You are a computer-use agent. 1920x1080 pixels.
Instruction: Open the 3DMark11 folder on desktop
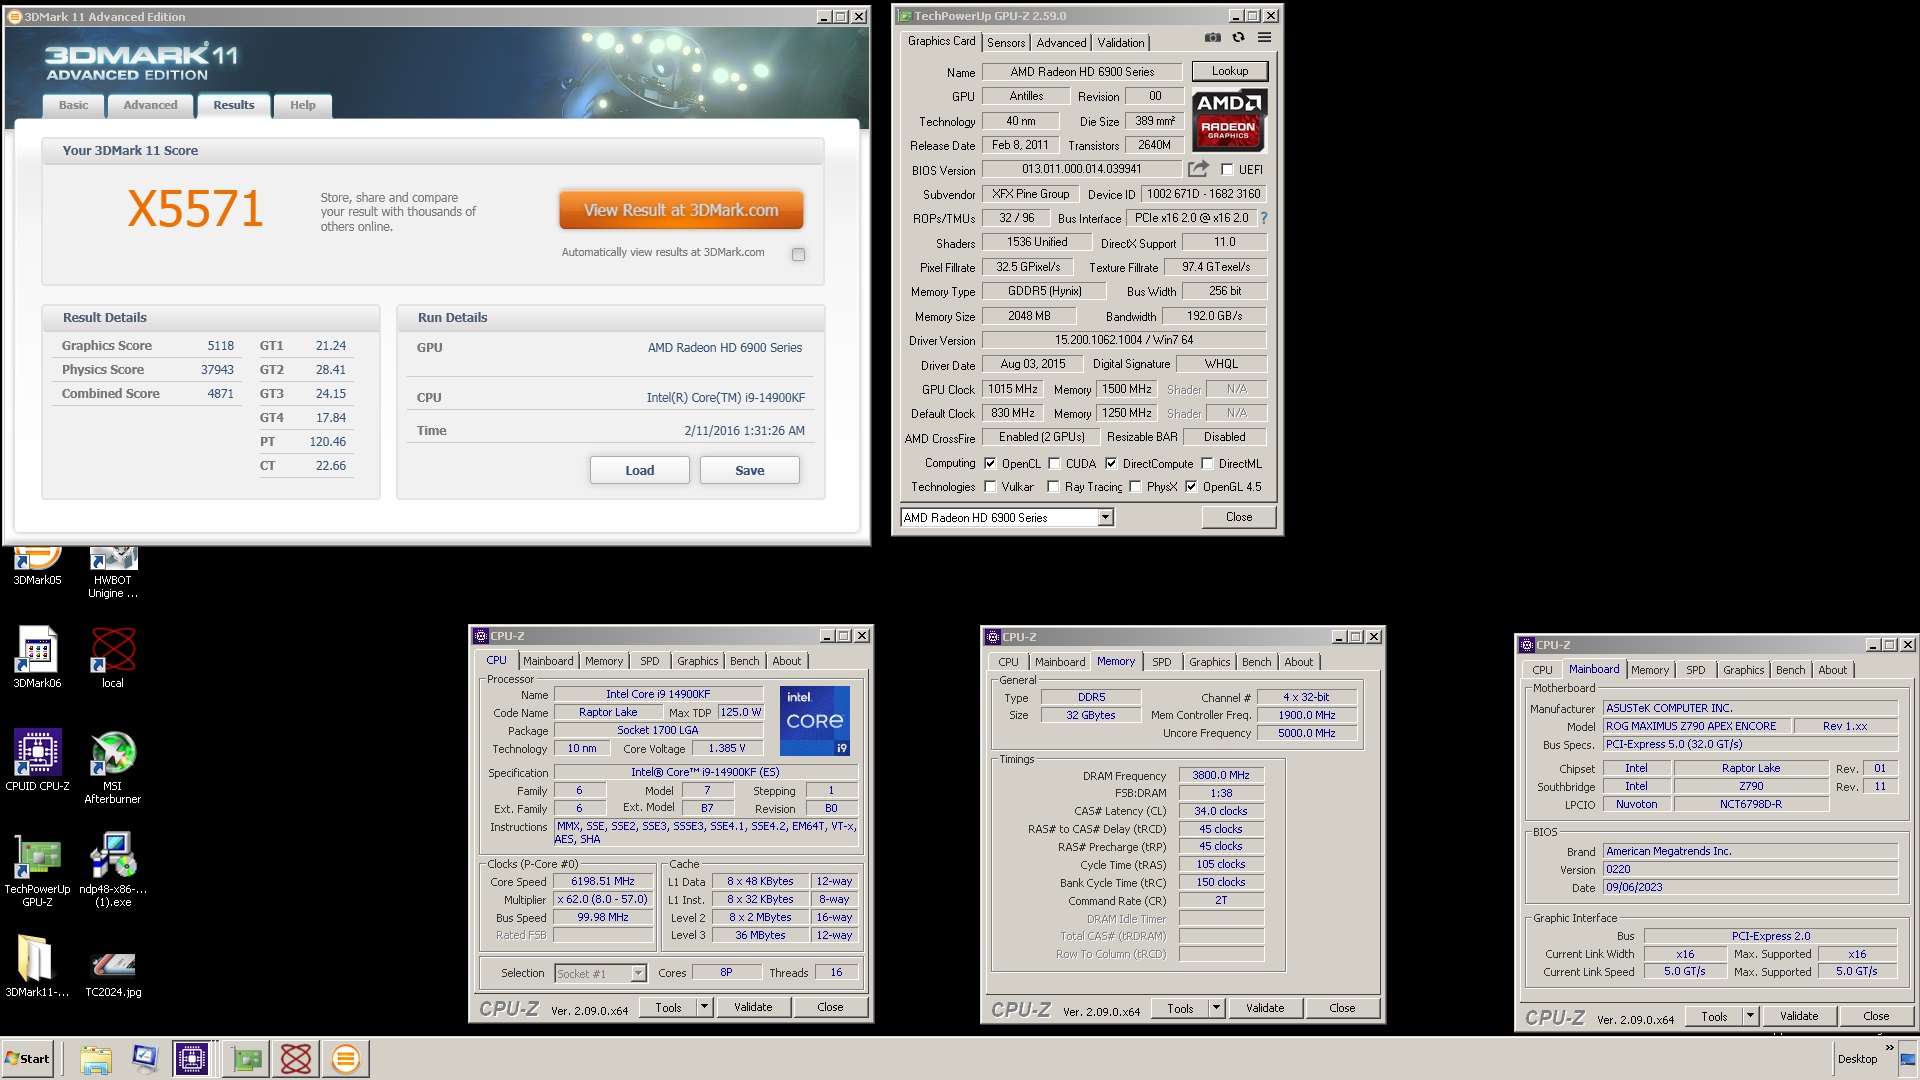pyautogui.click(x=37, y=966)
